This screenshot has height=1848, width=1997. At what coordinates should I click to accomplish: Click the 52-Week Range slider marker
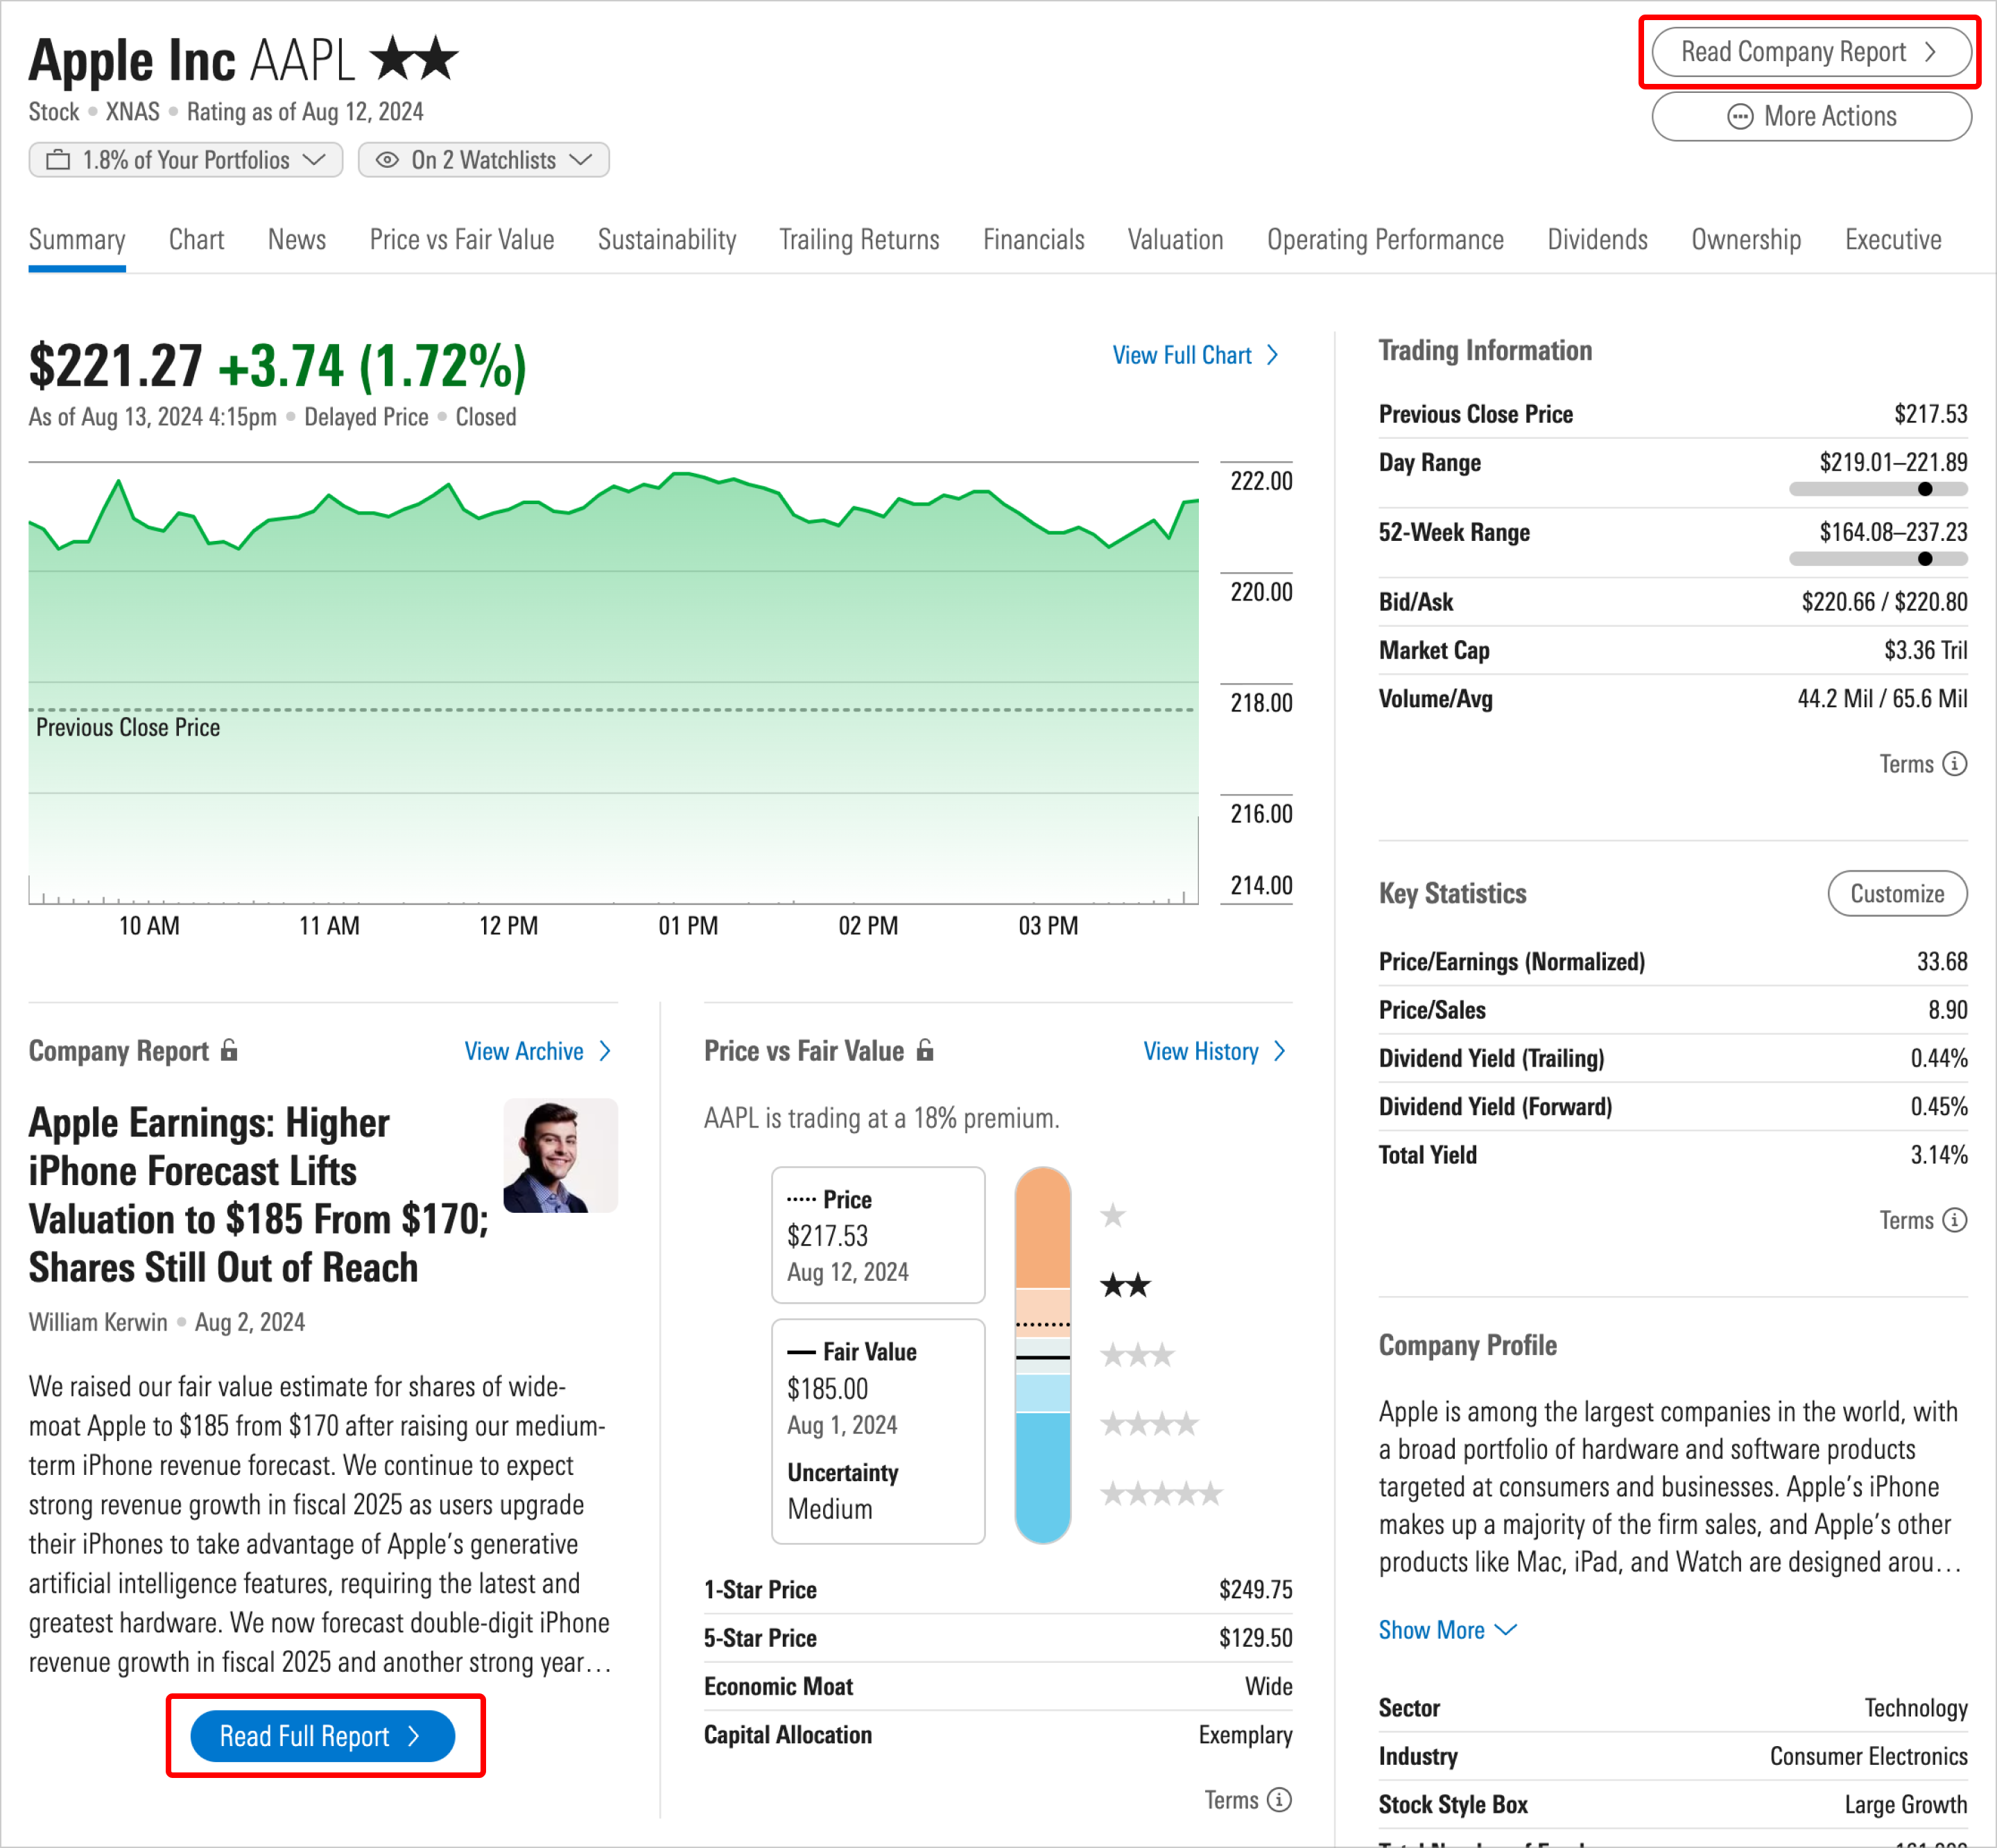tap(1925, 559)
